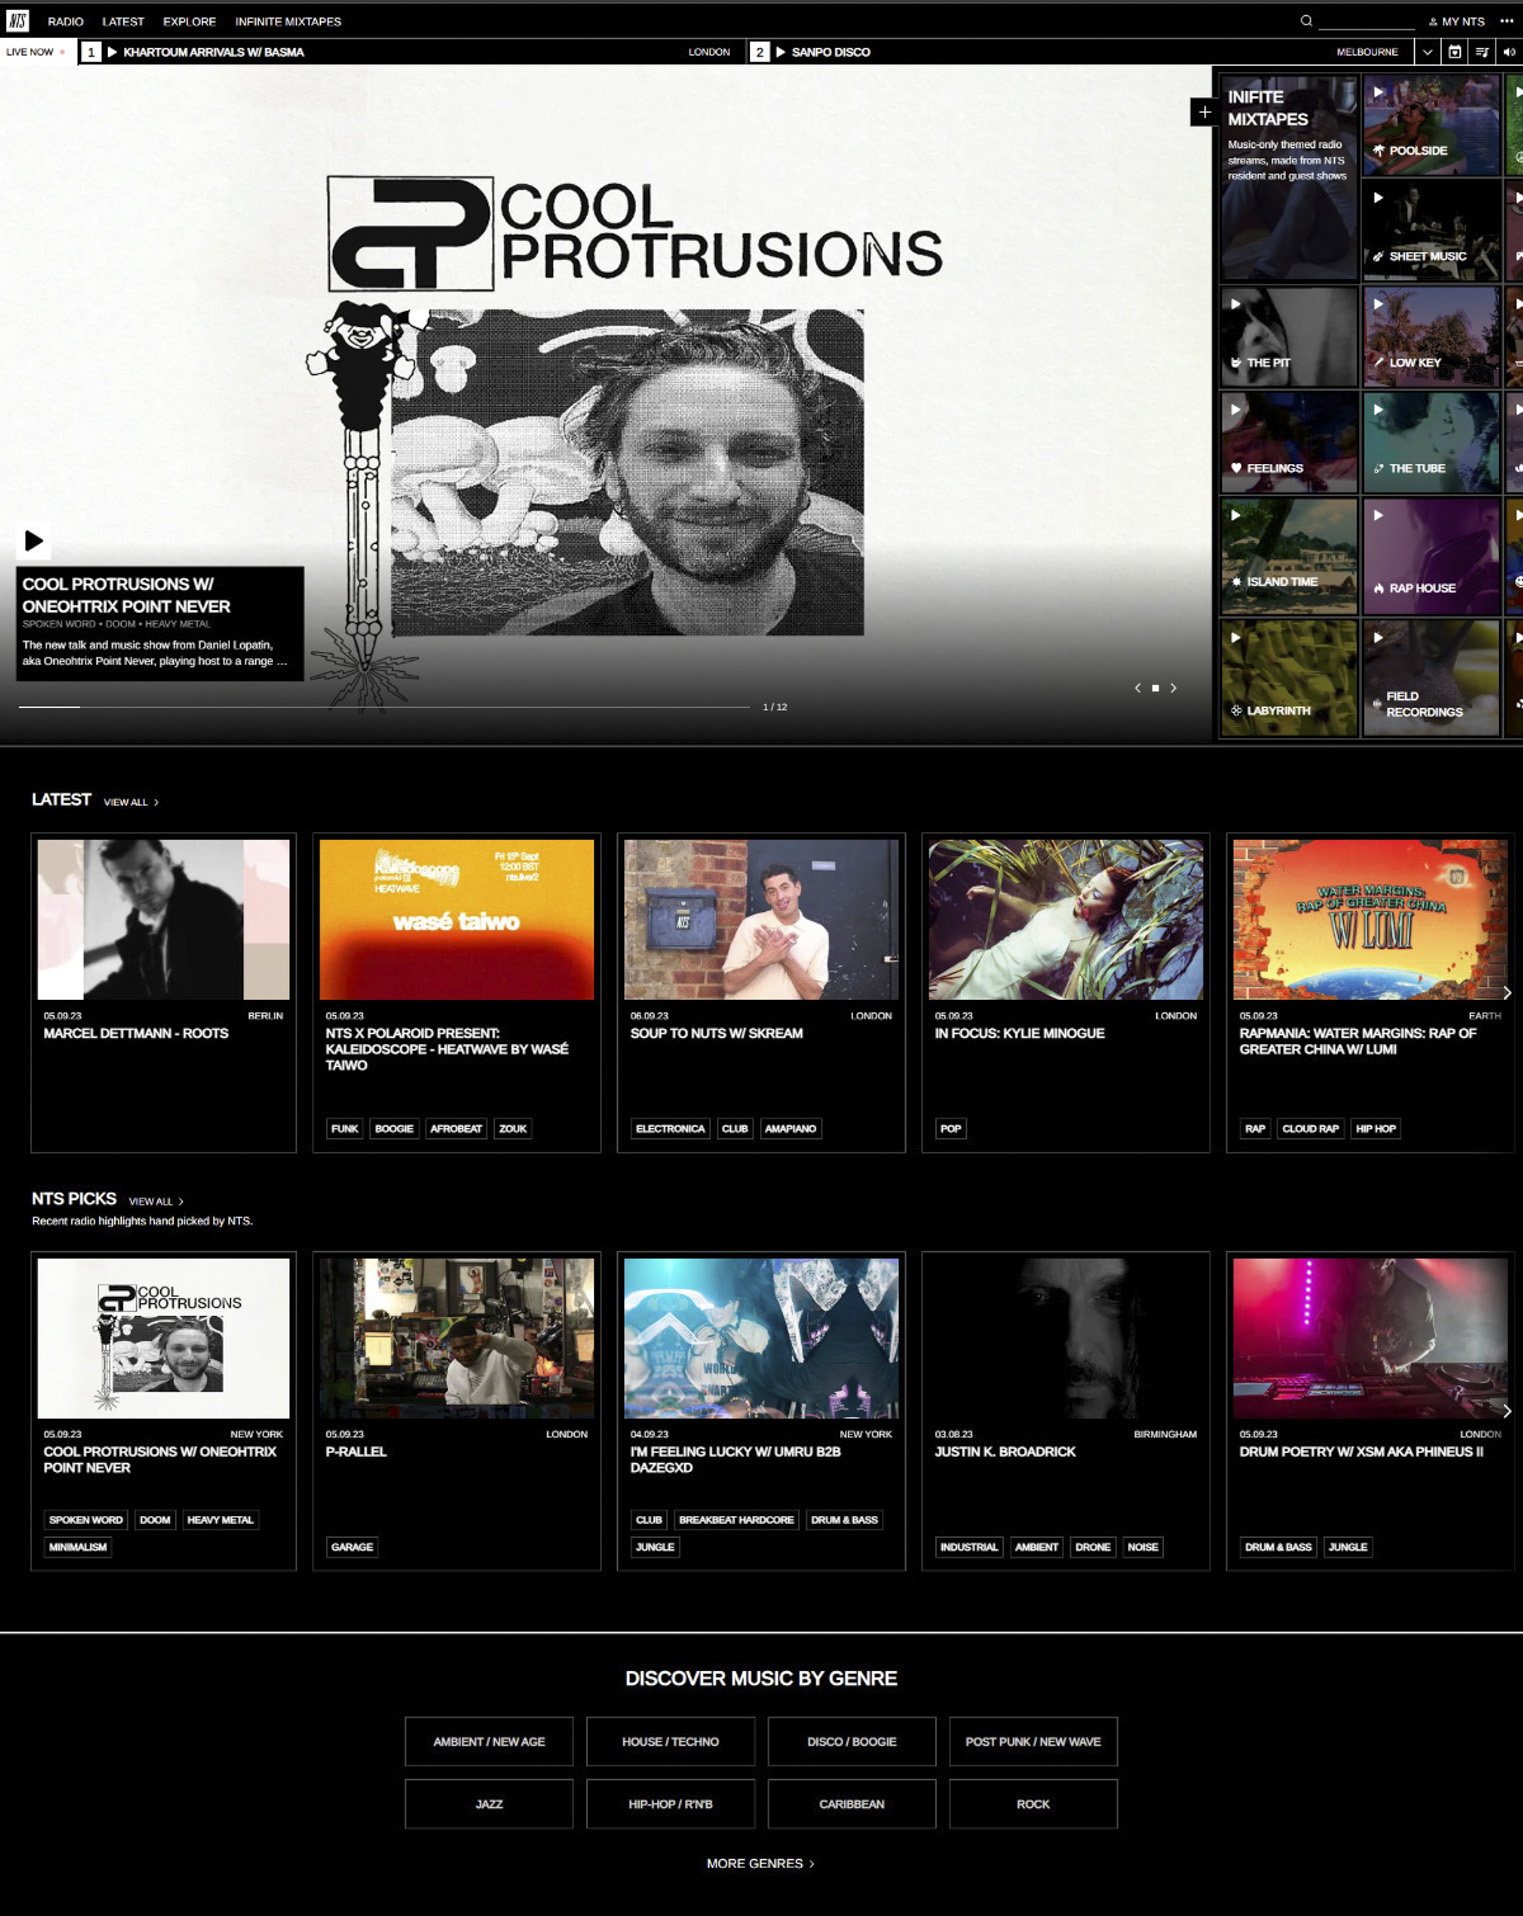Pause hero carousel with the square icon
This screenshot has height=1916, width=1523.
point(1155,688)
